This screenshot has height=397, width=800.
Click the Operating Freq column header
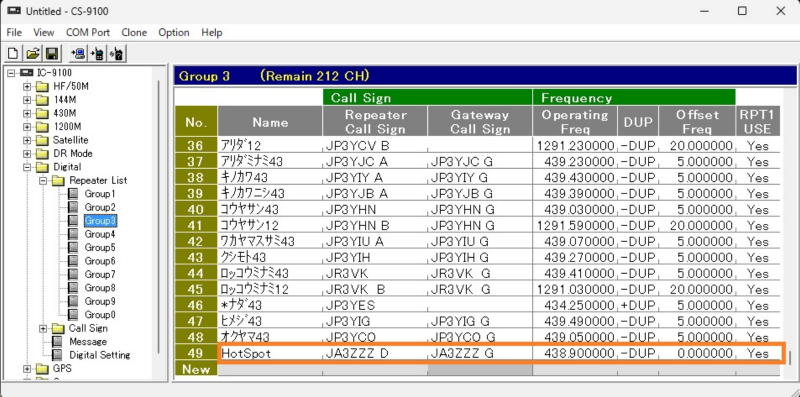click(x=575, y=122)
